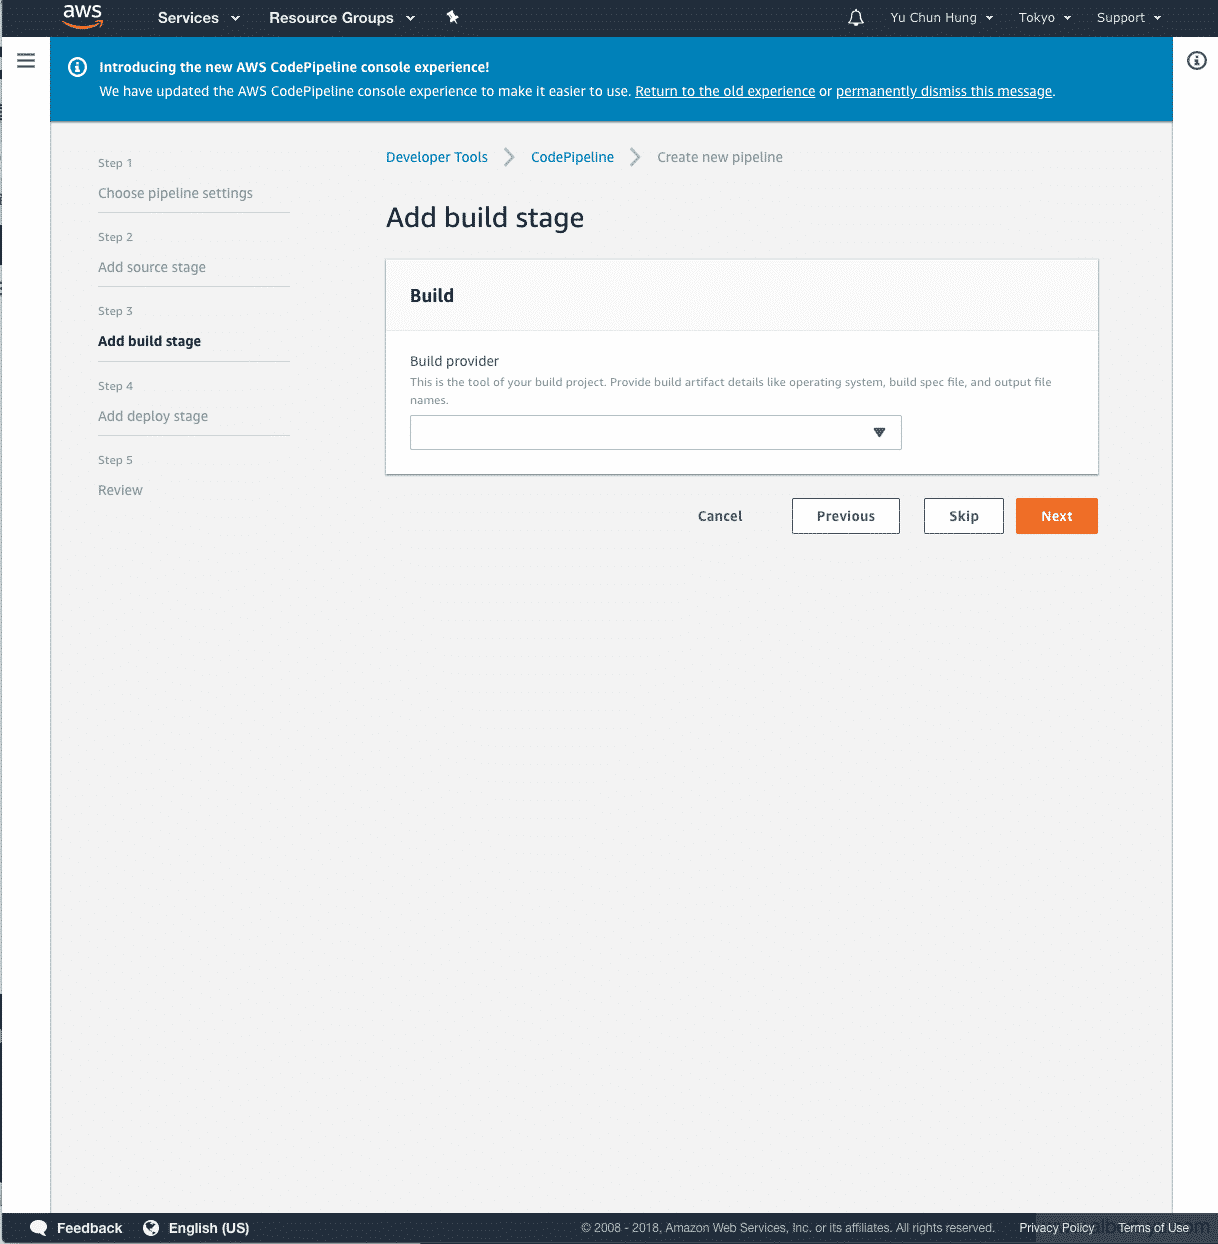This screenshot has height=1244, width=1218.
Task: Click the Previous button
Action: pyautogui.click(x=846, y=516)
